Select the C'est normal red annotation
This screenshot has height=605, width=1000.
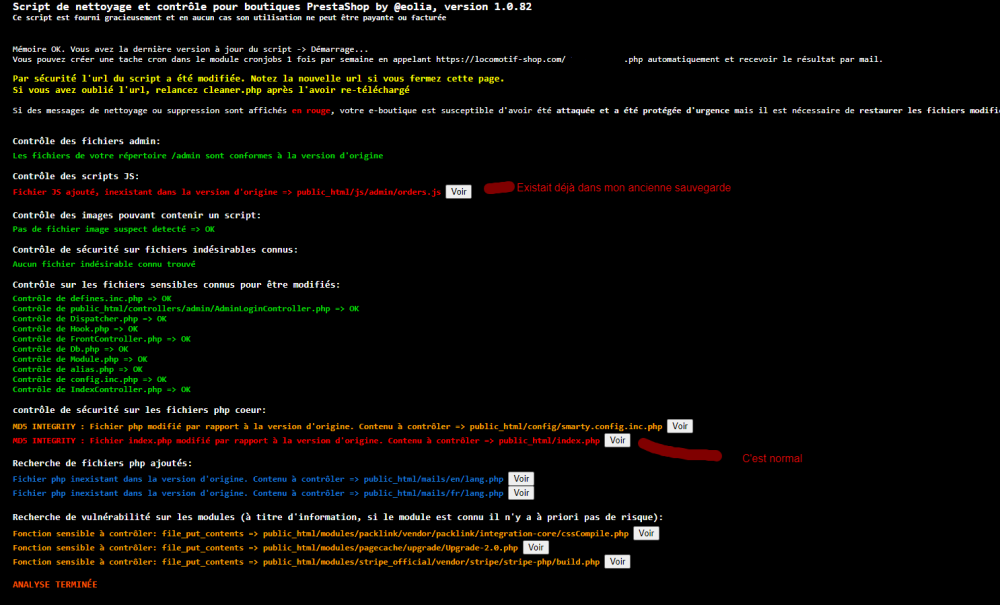pos(772,458)
